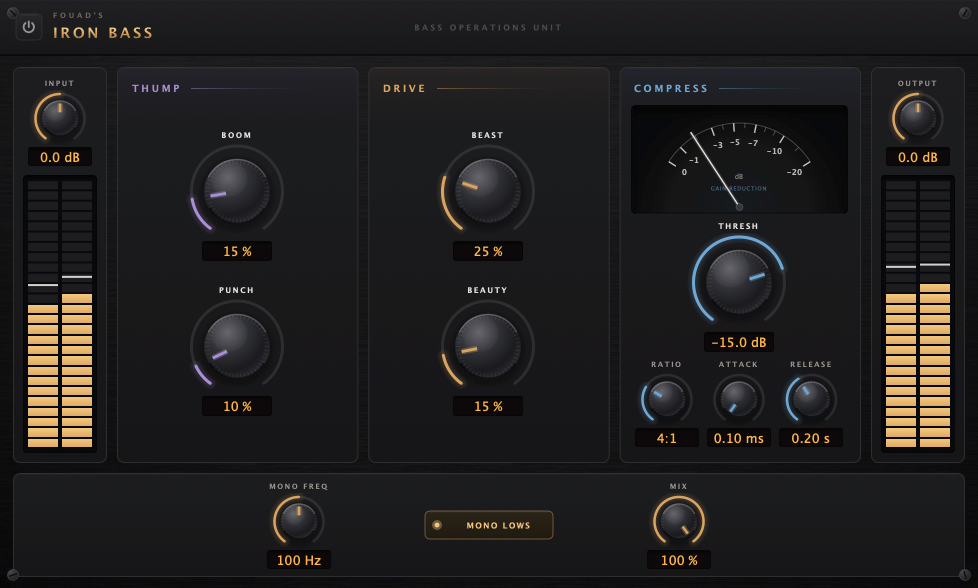
Task: Click the RATIO knob
Action: (x=667, y=399)
